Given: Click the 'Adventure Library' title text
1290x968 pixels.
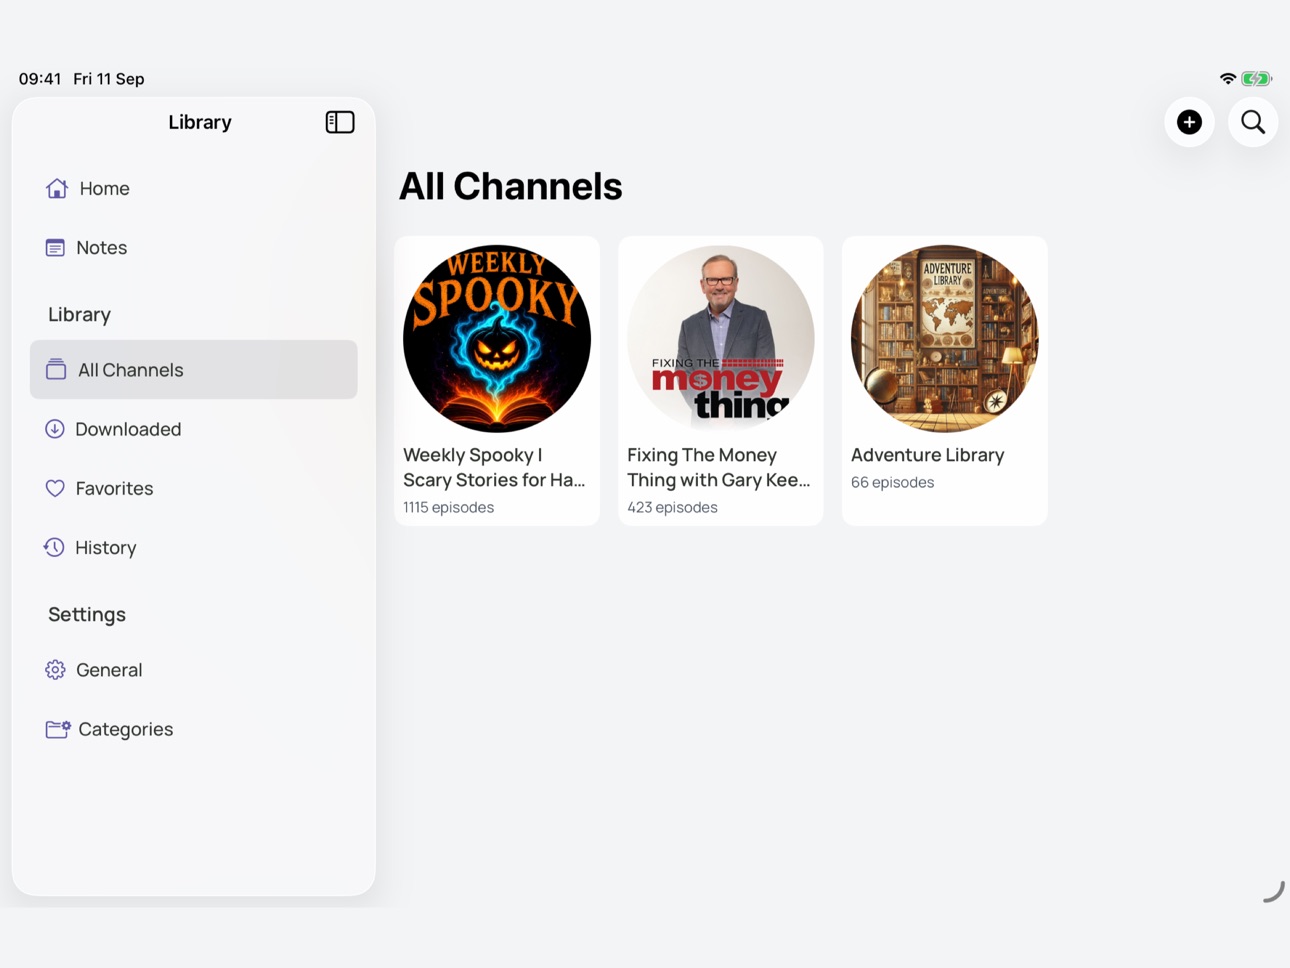Looking at the screenshot, I should point(927,455).
